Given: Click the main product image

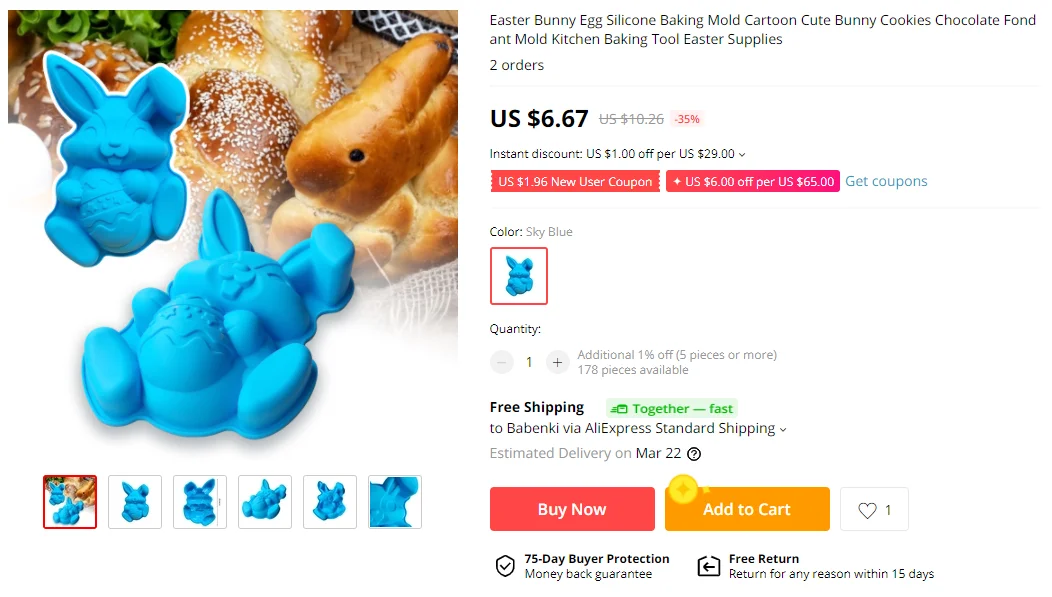Looking at the screenshot, I should click(x=233, y=235).
